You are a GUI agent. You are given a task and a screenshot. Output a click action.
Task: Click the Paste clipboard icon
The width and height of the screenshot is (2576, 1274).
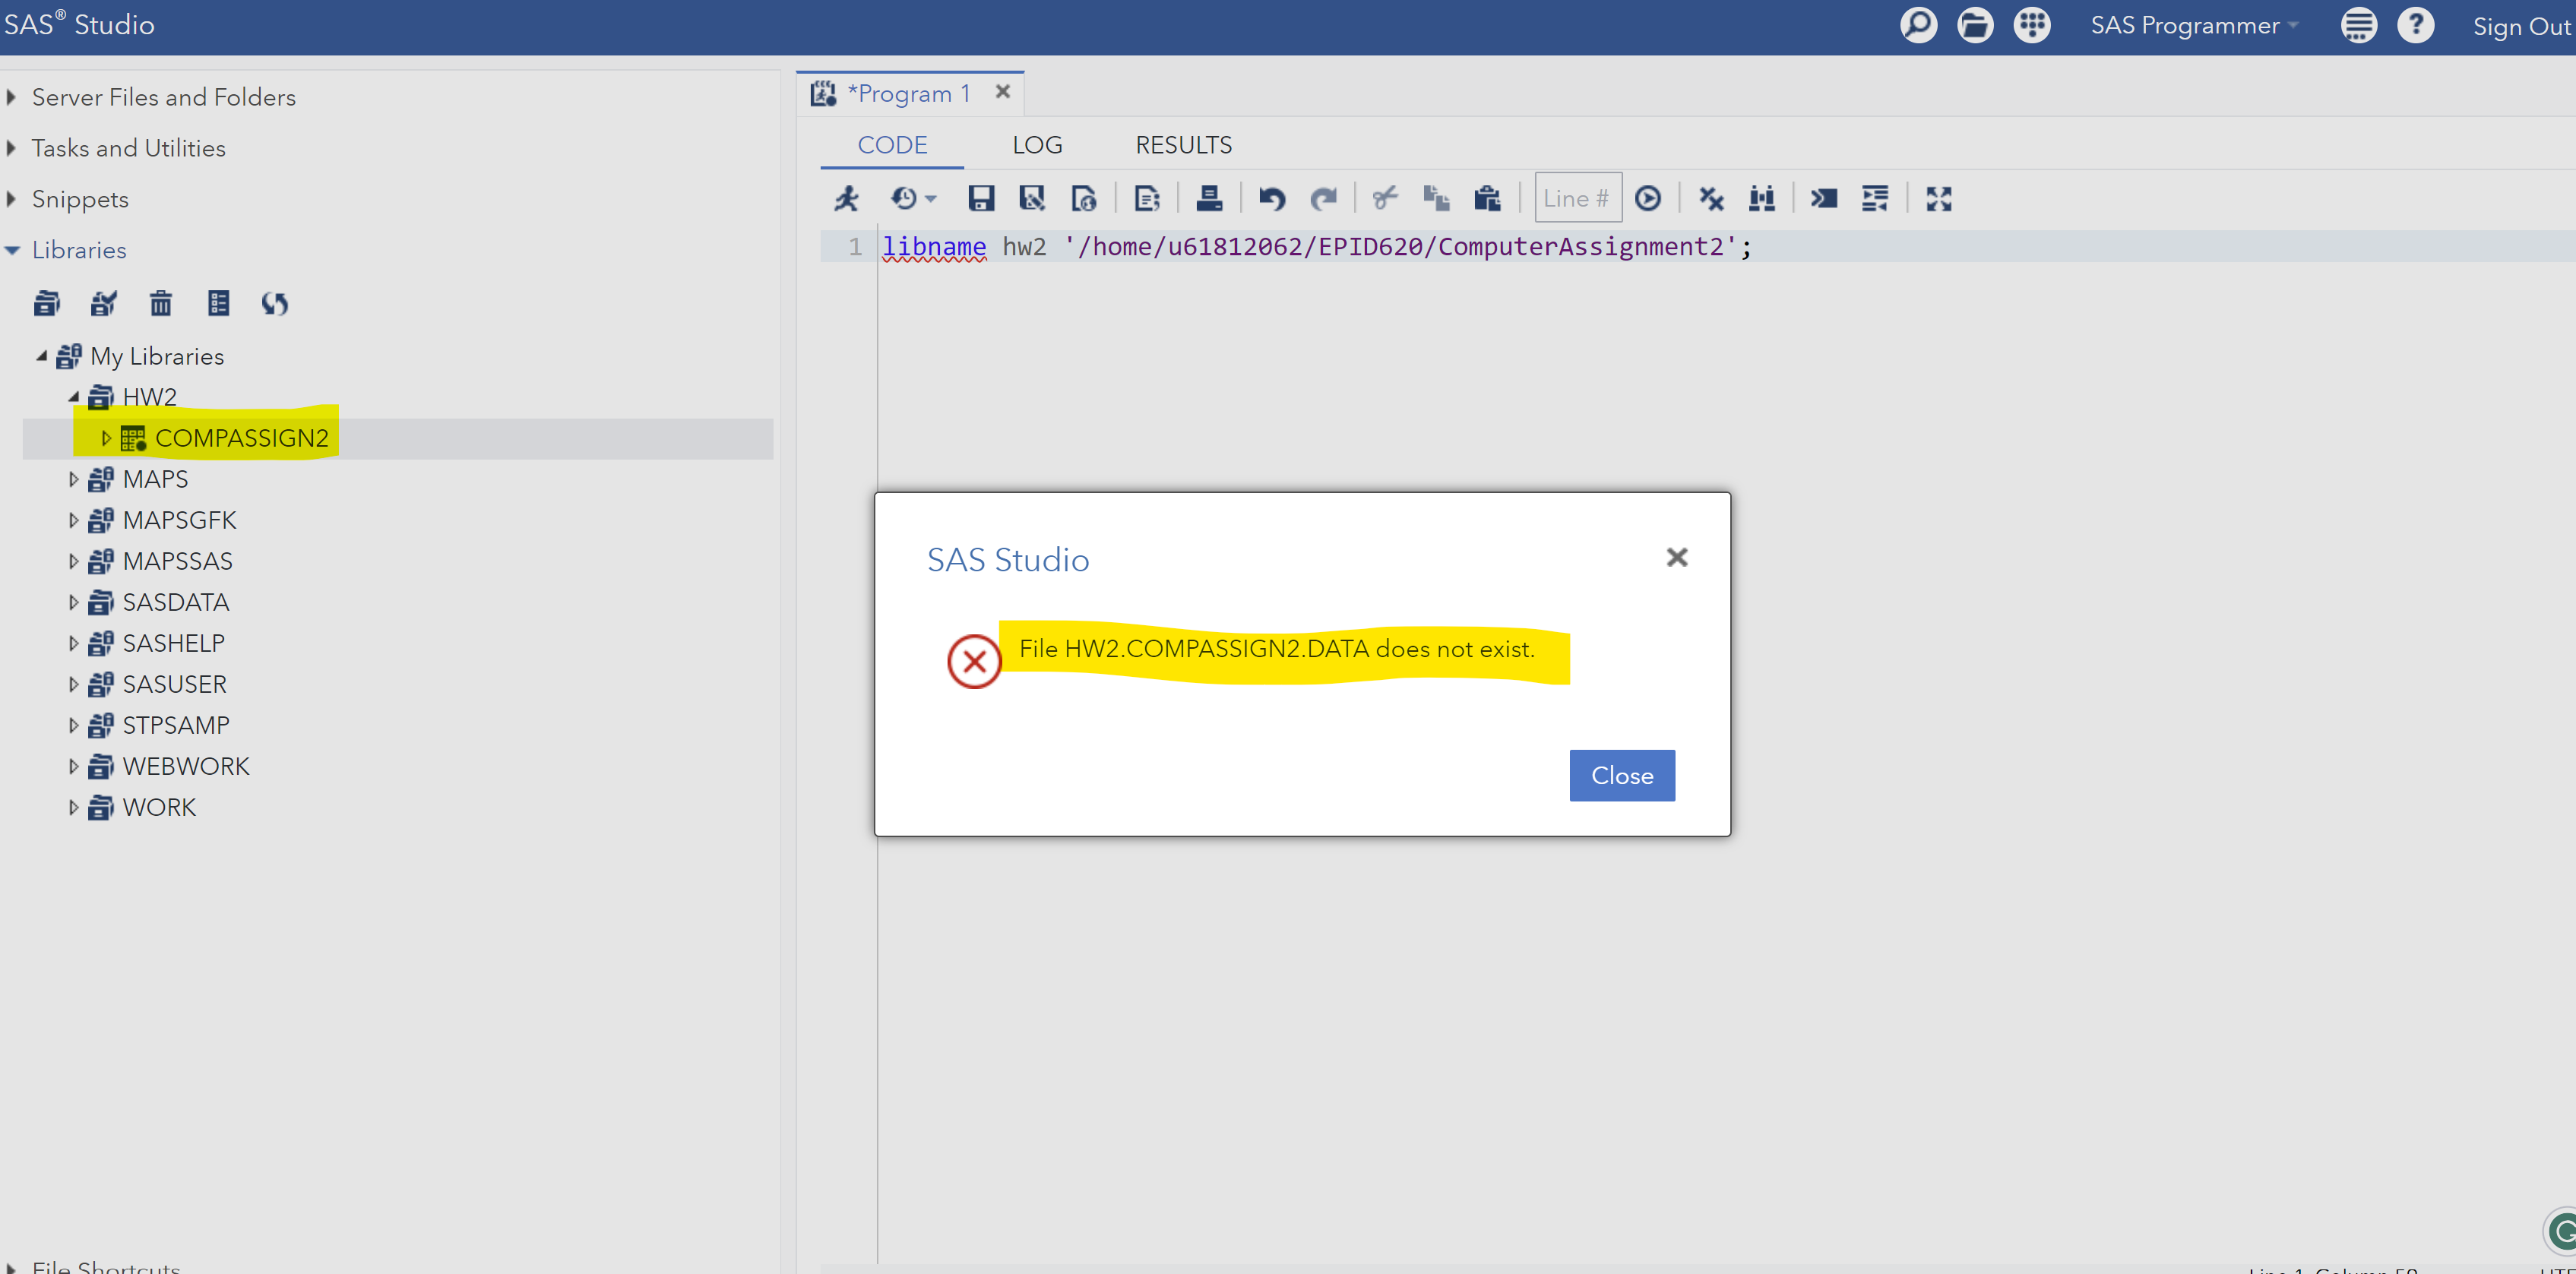click(1487, 198)
